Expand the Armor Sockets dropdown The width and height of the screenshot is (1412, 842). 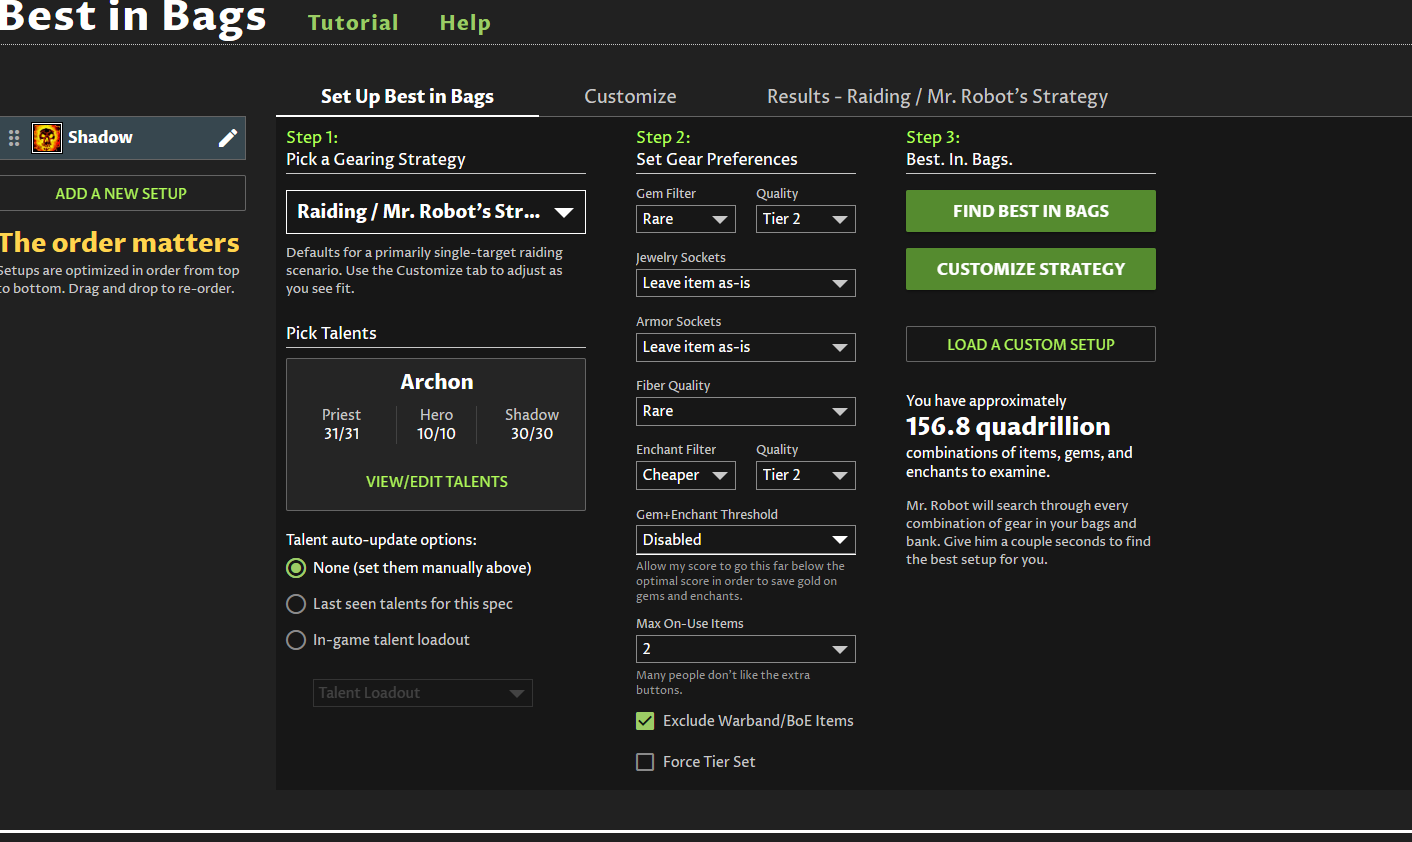click(745, 347)
